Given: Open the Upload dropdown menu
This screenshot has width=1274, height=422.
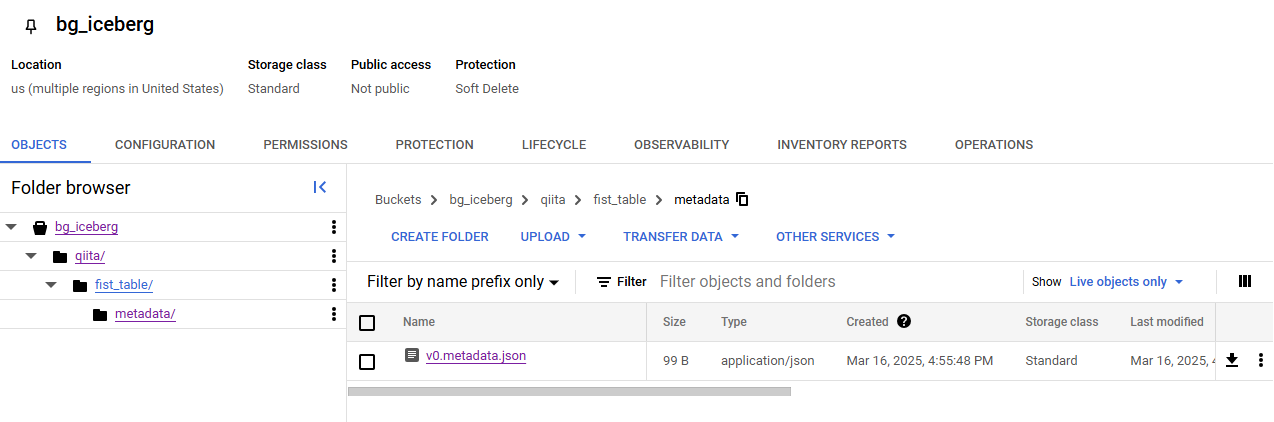Looking at the screenshot, I should point(553,237).
